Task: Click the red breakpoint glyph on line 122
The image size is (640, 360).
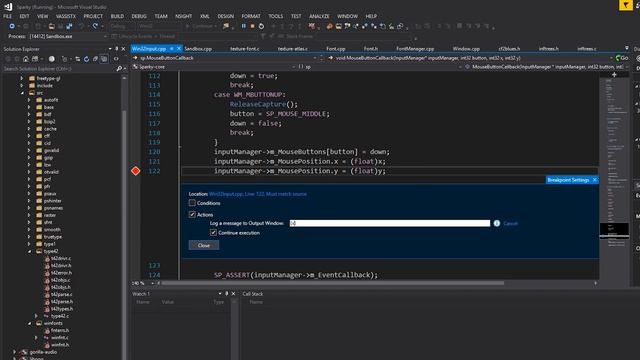Action: [x=136, y=171]
